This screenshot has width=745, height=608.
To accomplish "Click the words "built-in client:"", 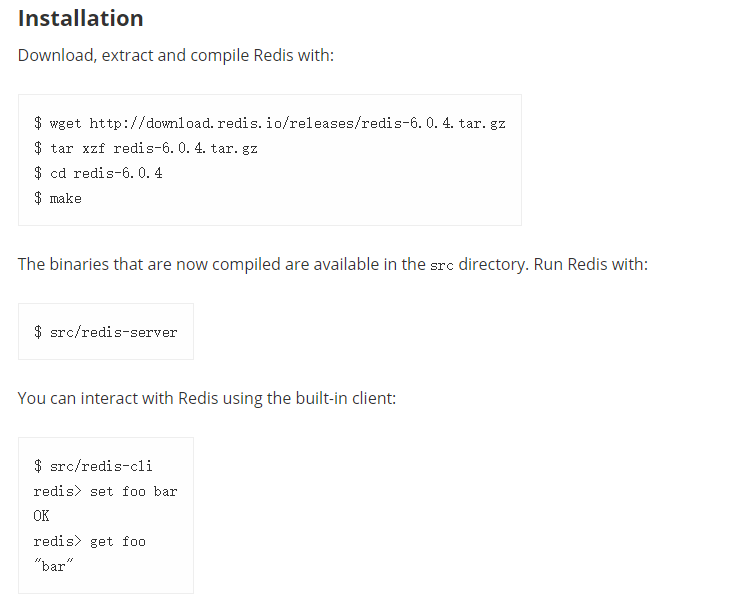I will coord(345,398).
